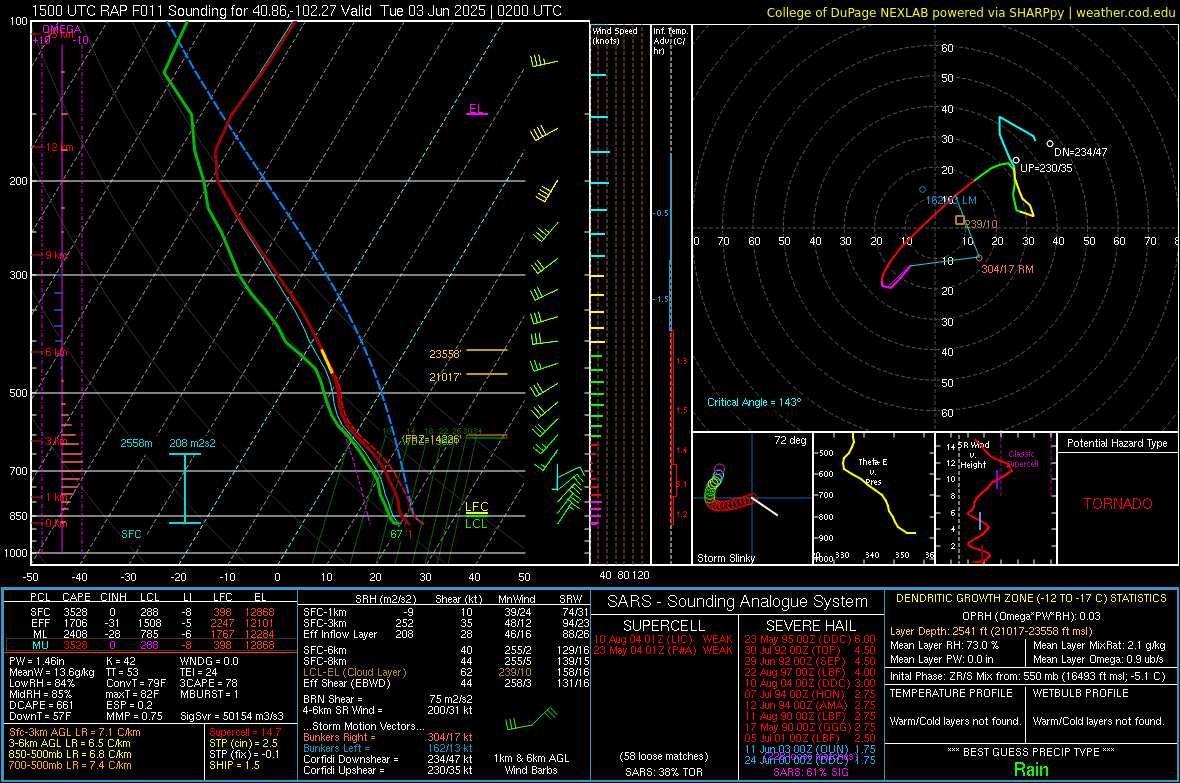
Task: Click '(58 loose matches)' text
Action: [663, 756]
